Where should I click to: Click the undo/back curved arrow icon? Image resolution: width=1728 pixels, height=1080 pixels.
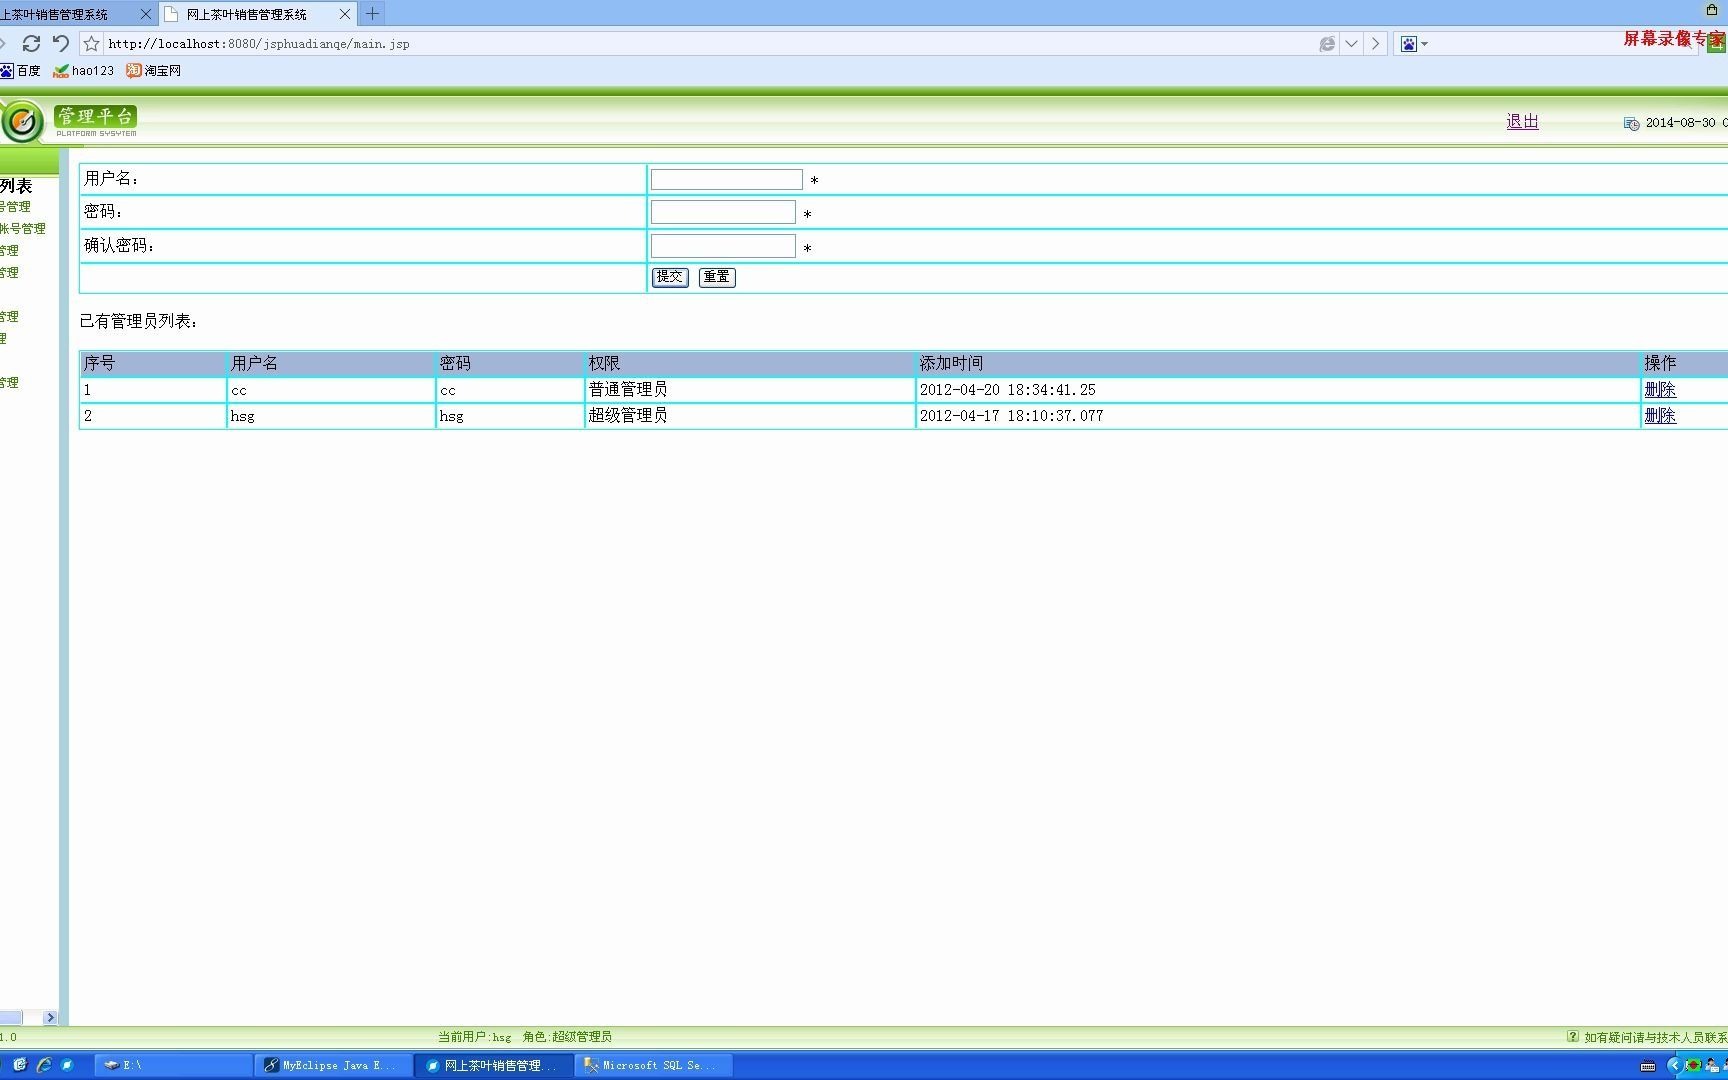tap(61, 43)
